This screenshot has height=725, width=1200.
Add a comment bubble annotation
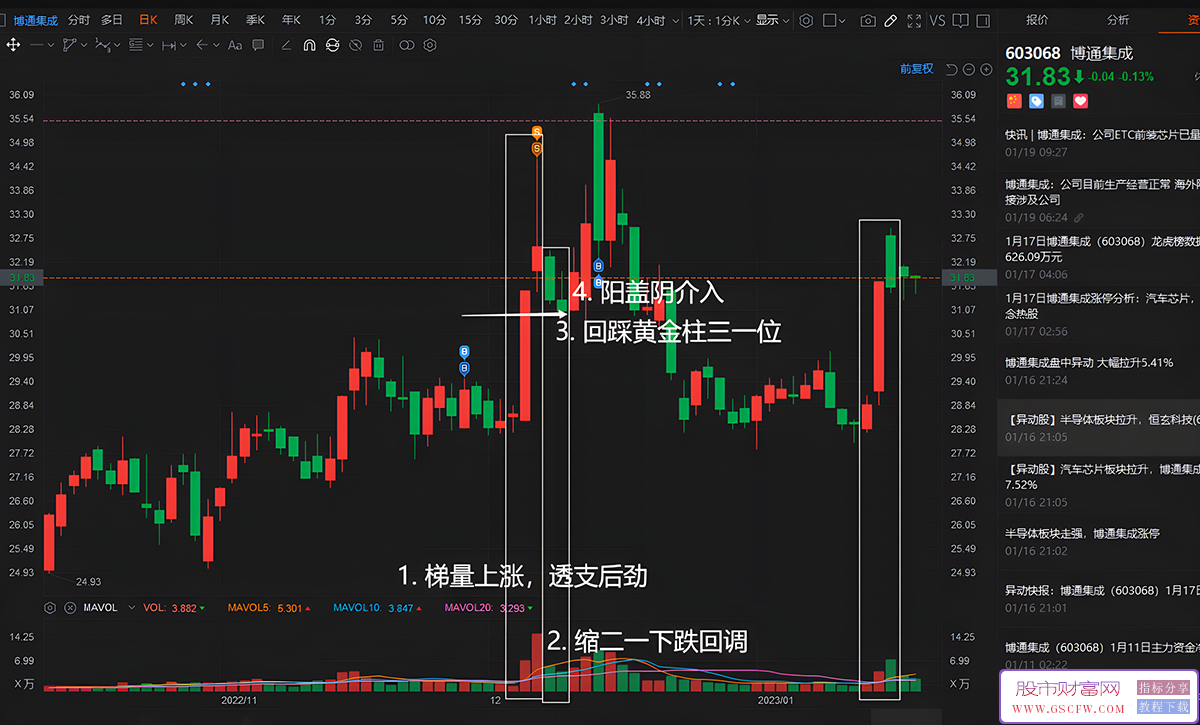[x=258, y=44]
